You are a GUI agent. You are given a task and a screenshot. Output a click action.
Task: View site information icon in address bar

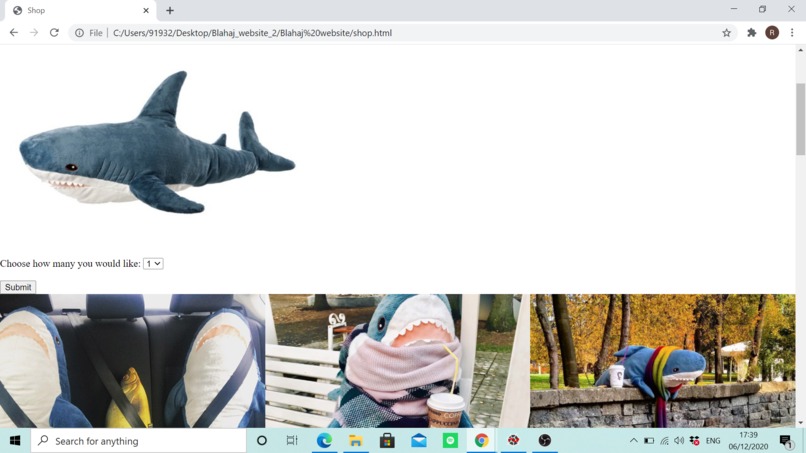tap(79, 33)
